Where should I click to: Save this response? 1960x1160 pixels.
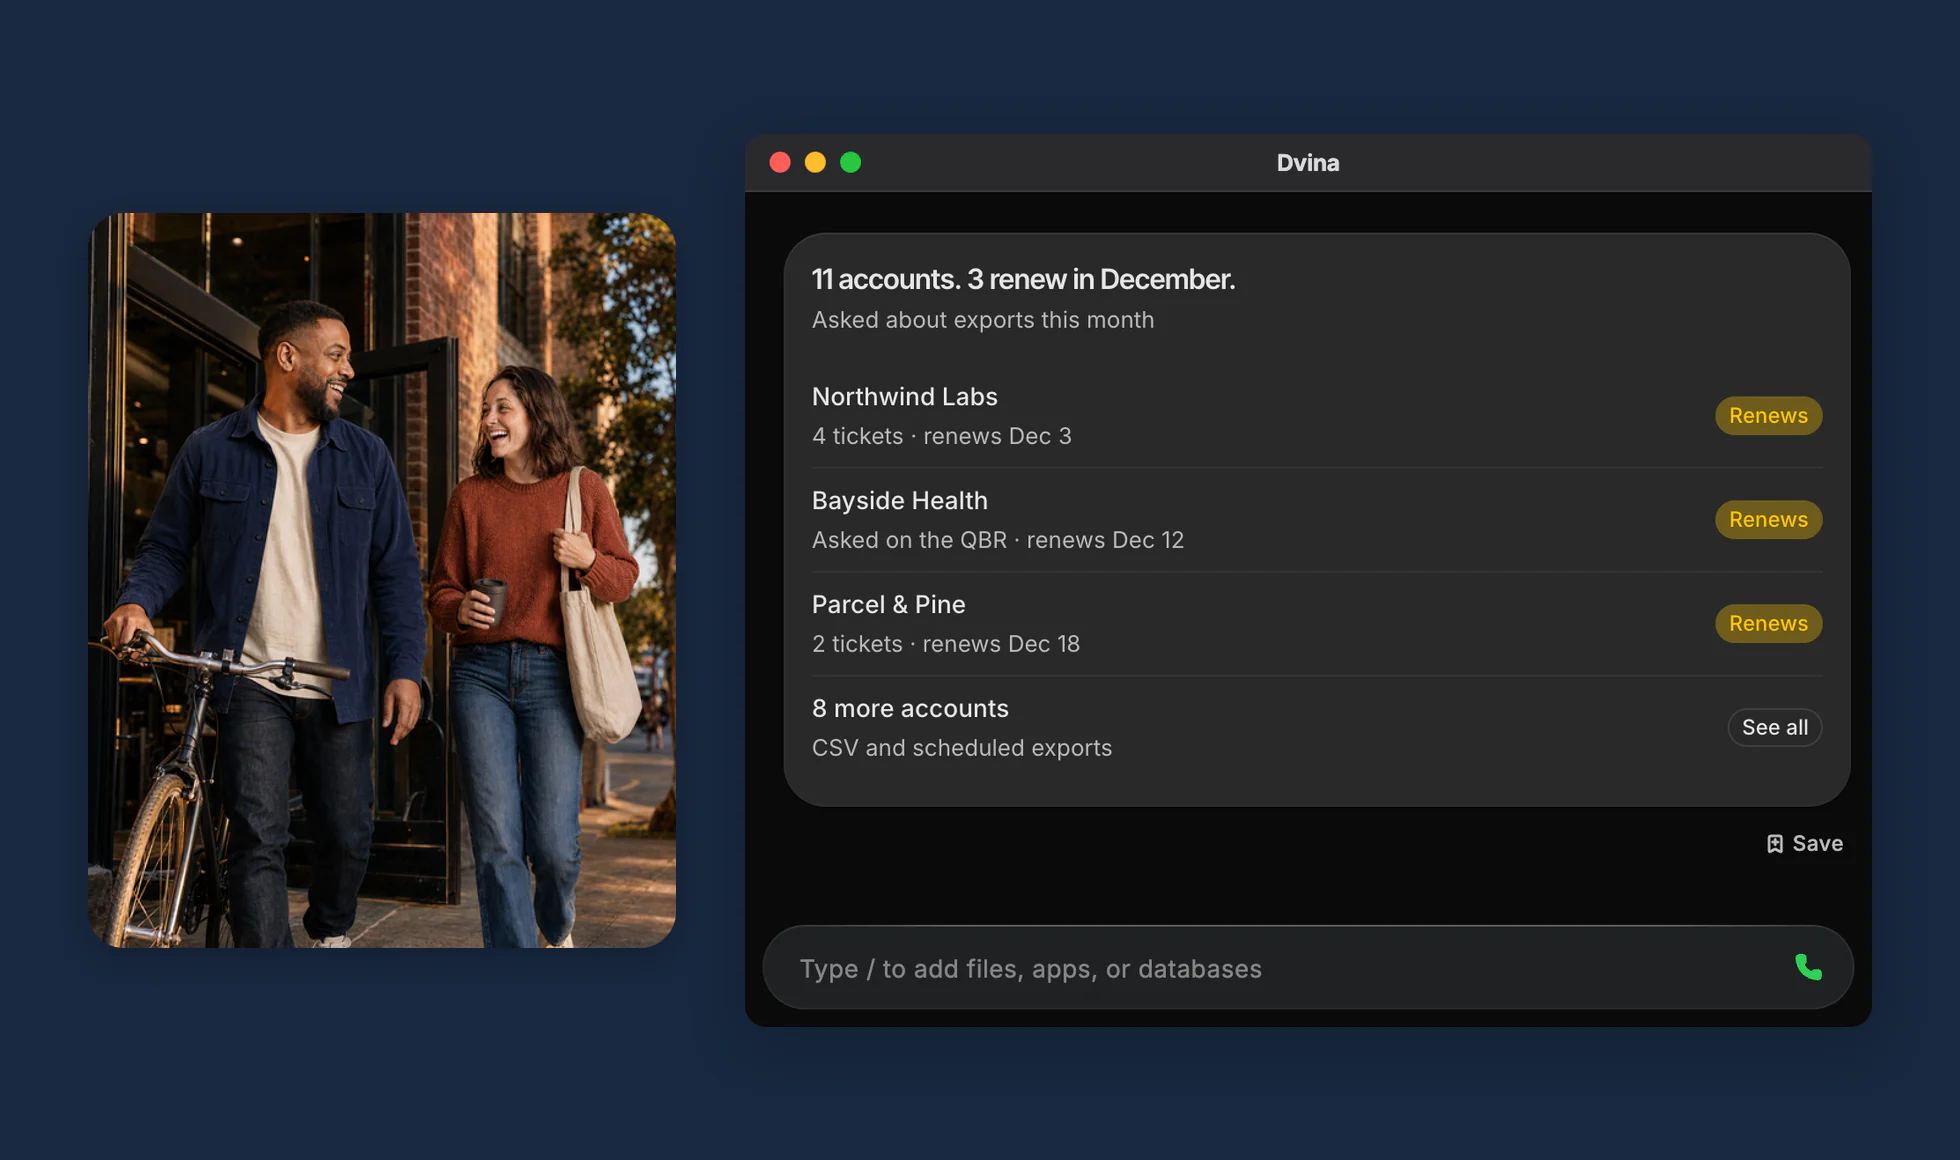point(1804,844)
